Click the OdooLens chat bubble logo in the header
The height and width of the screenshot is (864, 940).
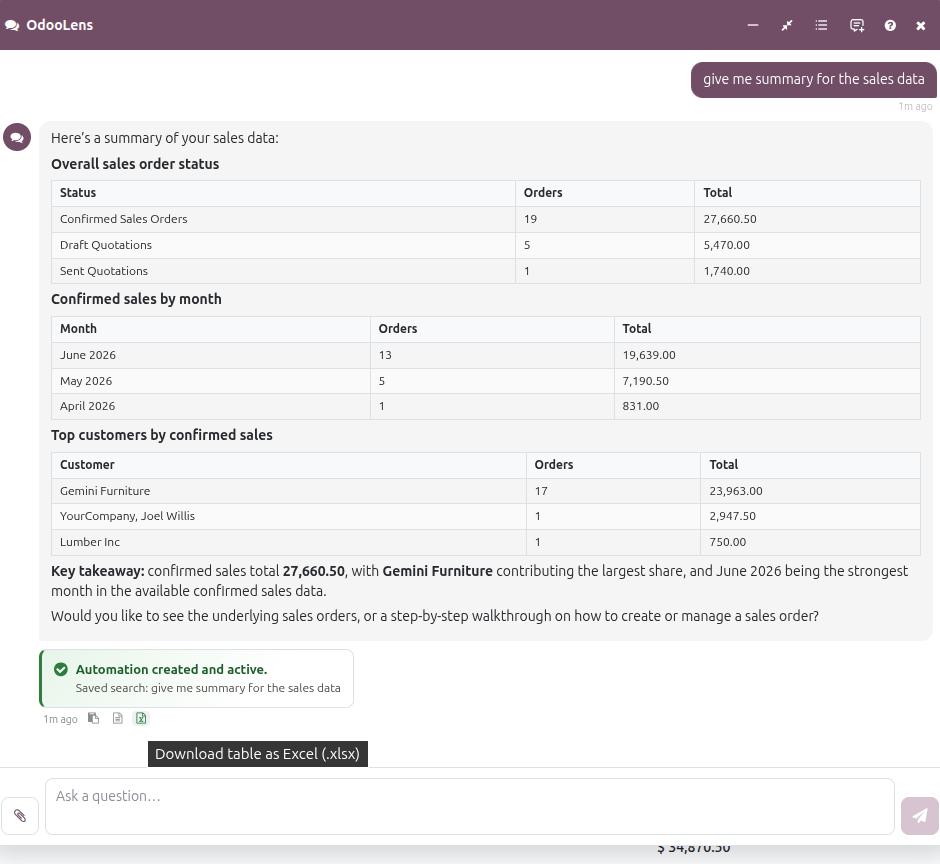click(x=12, y=25)
